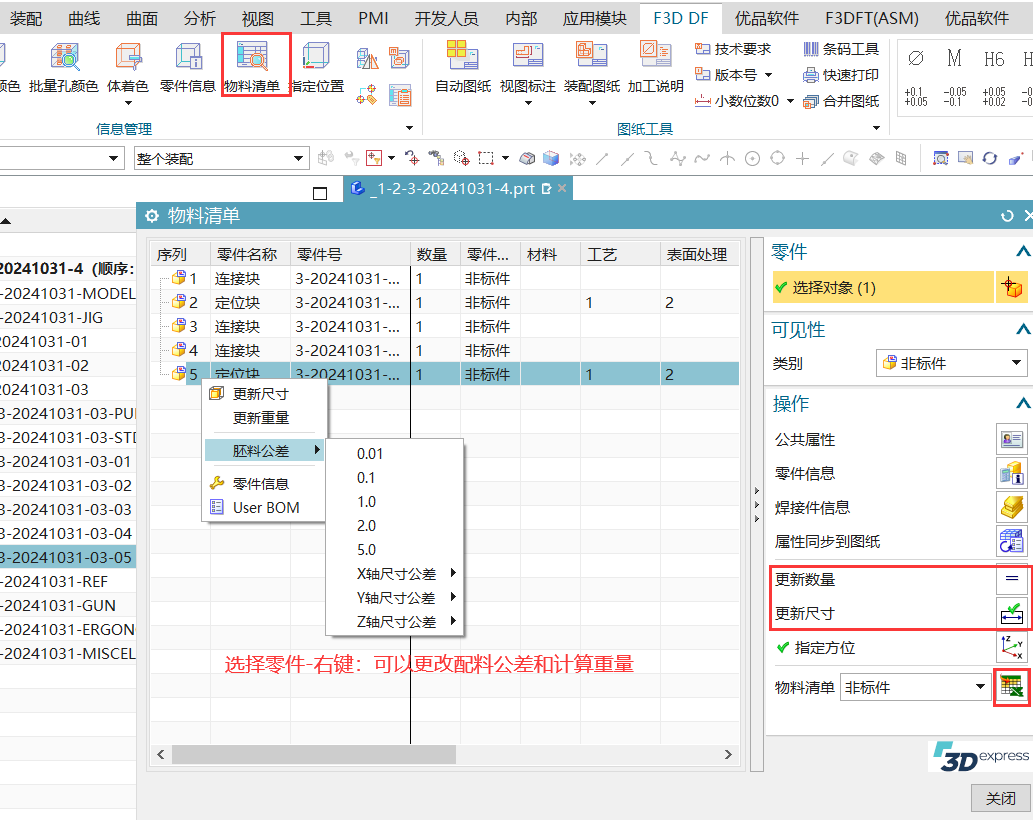1033x820 pixels.
Task: Open the 整个装配 scope dropdown
Action: tap(221, 159)
